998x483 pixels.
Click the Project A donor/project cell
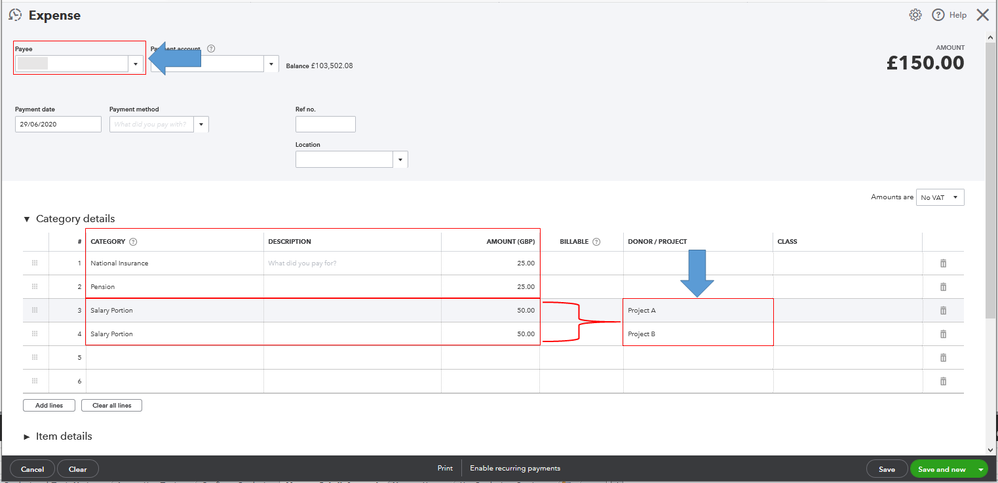click(698, 311)
